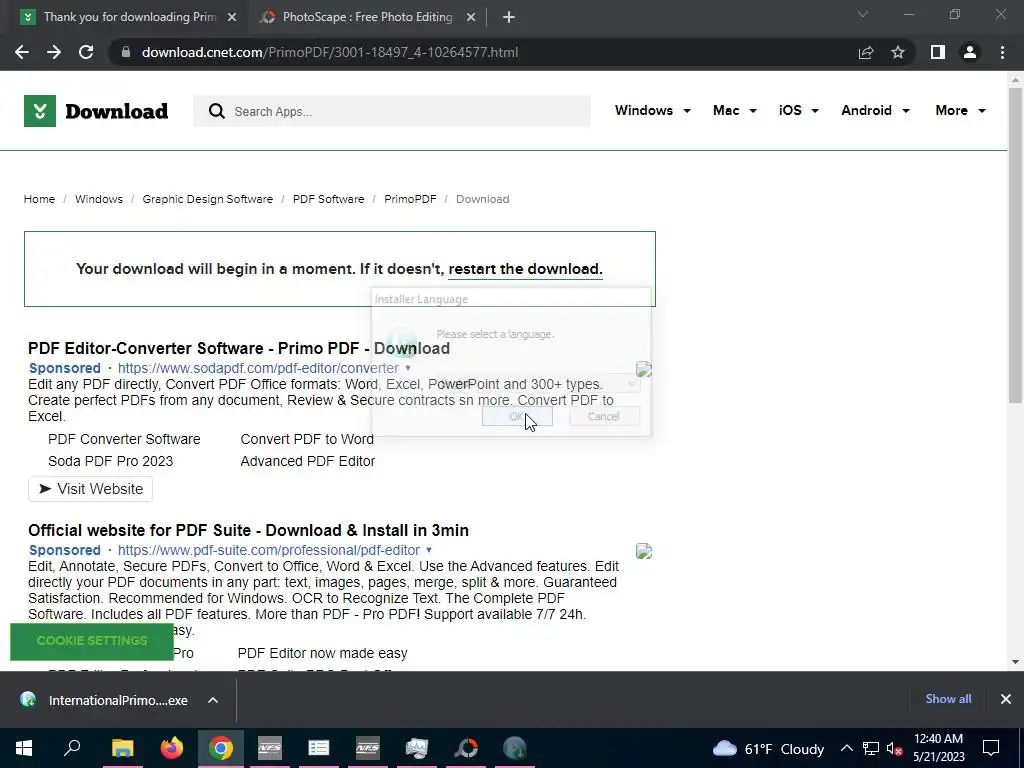Open the notification center icon
The image size is (1024, 768).
click(991, 748)
